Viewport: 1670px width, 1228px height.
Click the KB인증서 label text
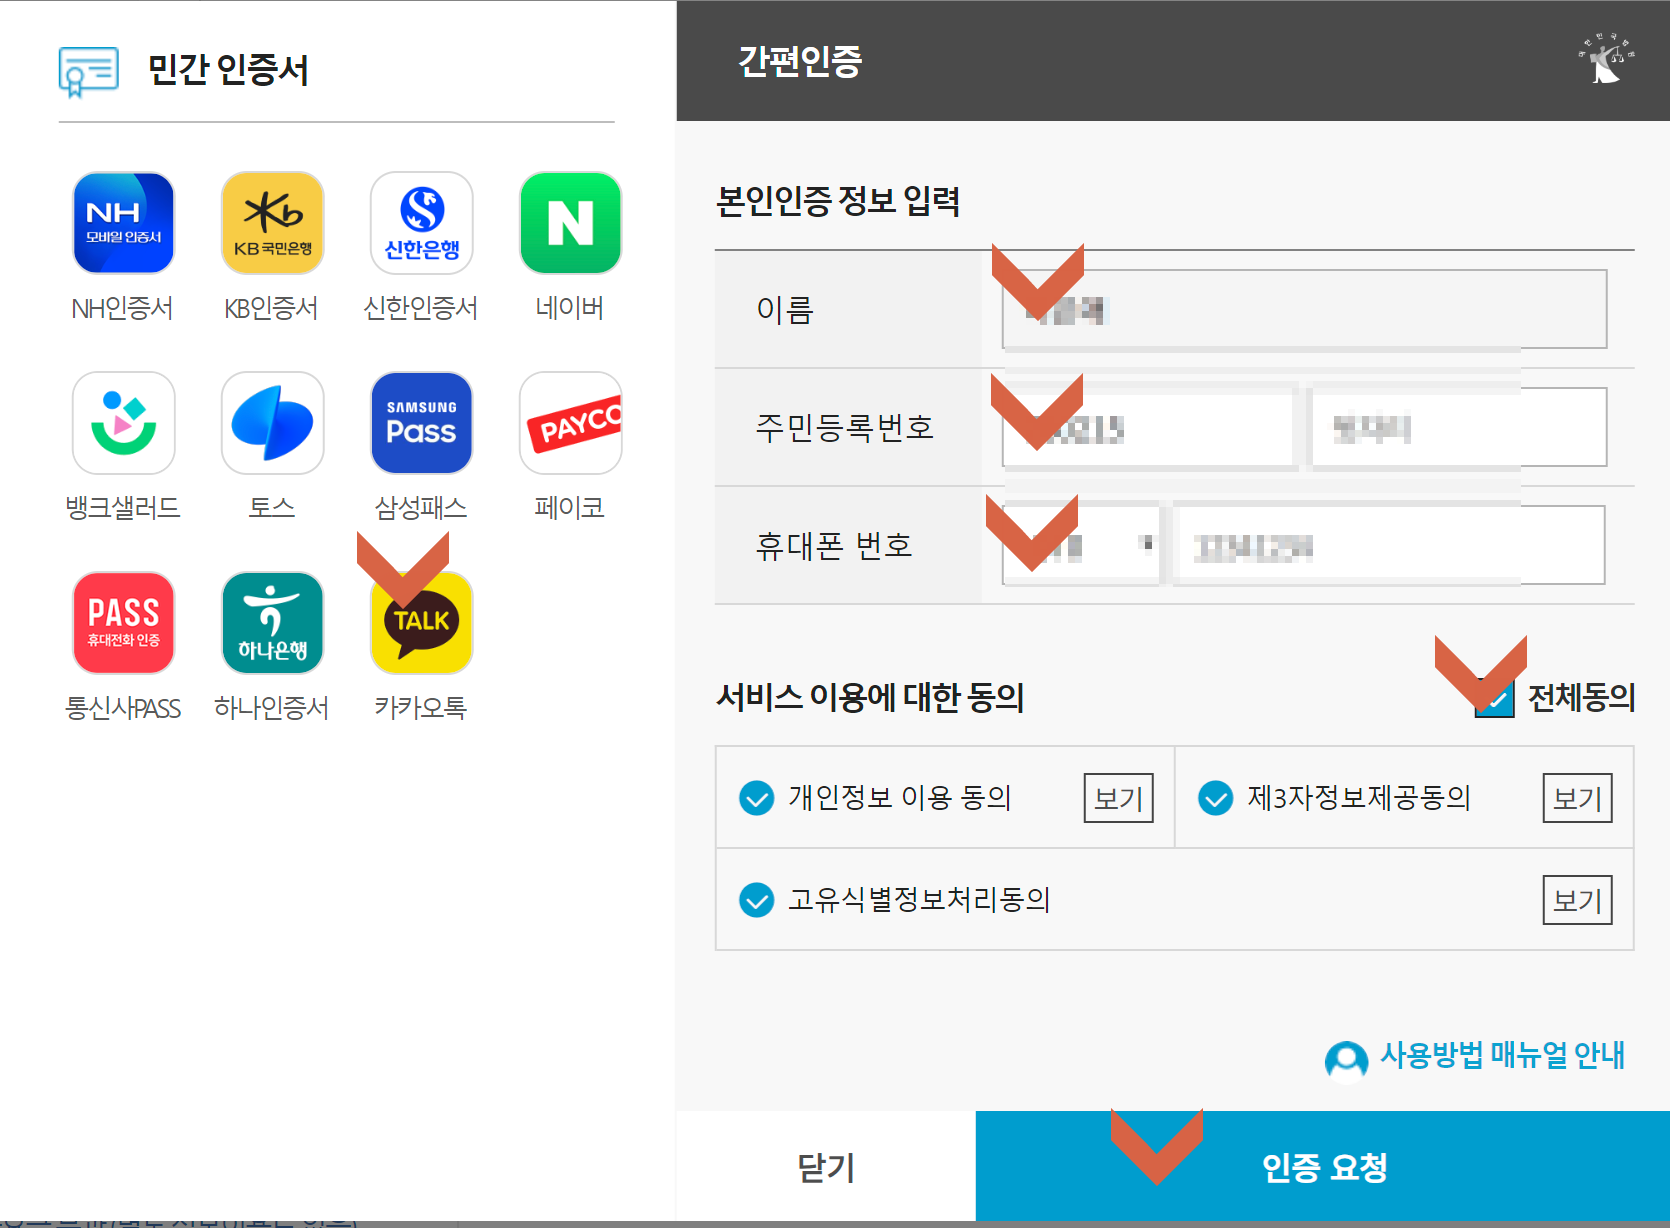coord(272,308)
